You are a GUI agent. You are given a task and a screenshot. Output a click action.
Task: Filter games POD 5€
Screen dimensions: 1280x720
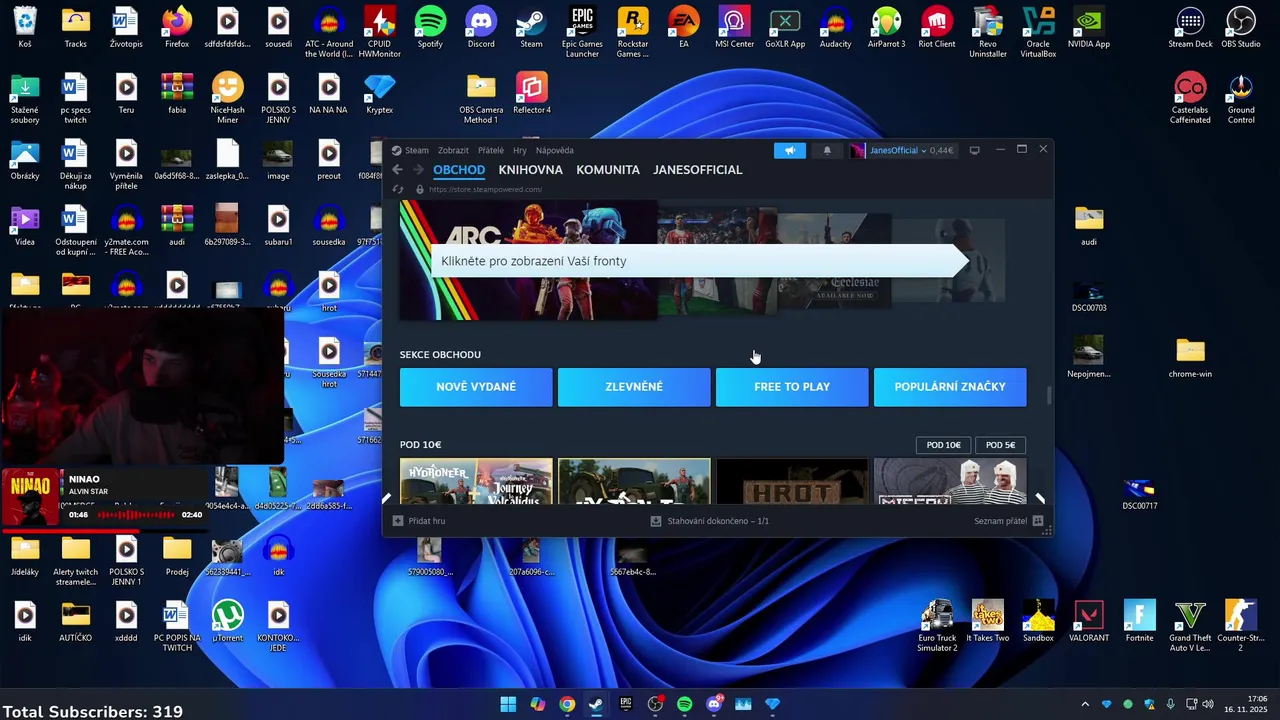(1000, 445)
